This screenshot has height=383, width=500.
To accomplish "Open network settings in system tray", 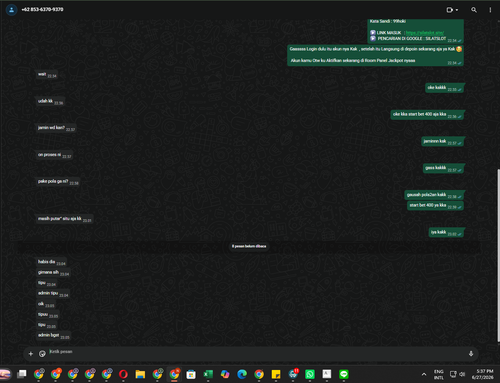I will pos(453,374).
